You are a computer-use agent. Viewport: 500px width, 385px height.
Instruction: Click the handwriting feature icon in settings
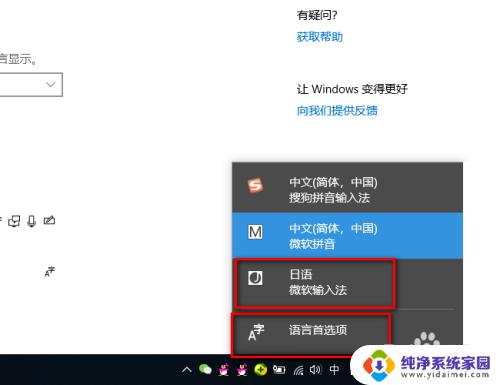click(x=49, y=220)
